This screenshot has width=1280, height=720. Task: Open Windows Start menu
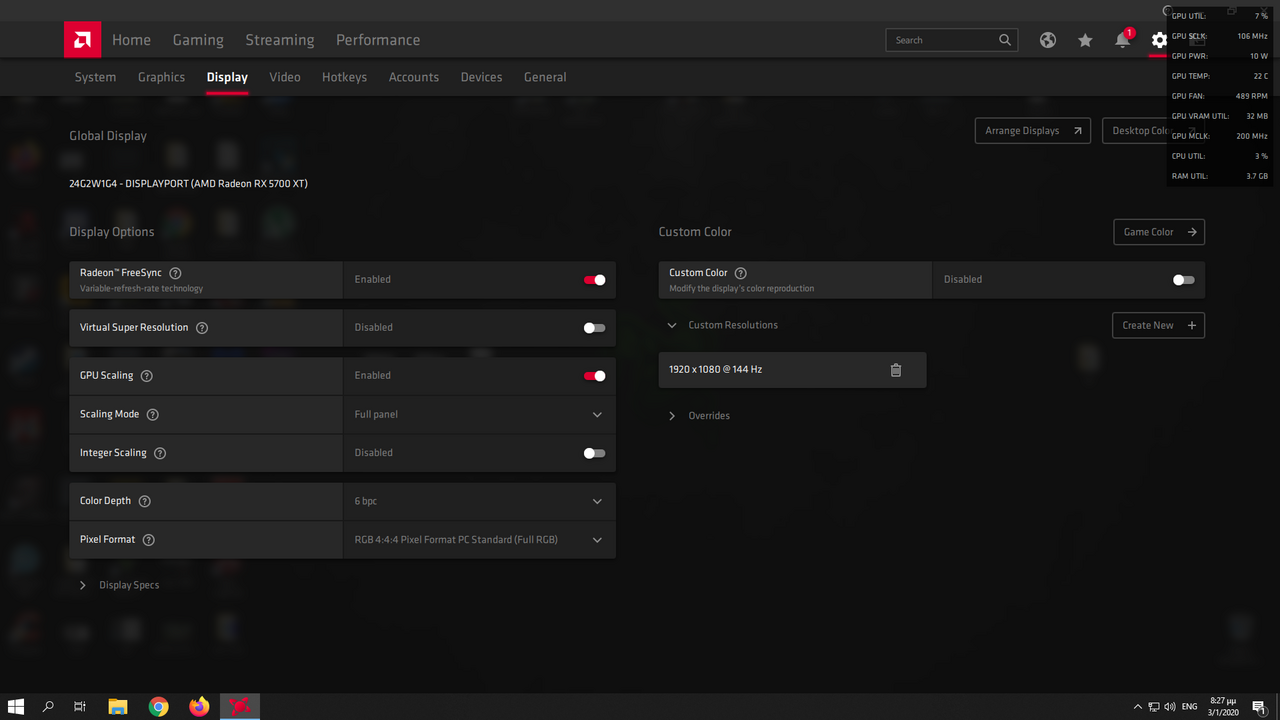16,706
